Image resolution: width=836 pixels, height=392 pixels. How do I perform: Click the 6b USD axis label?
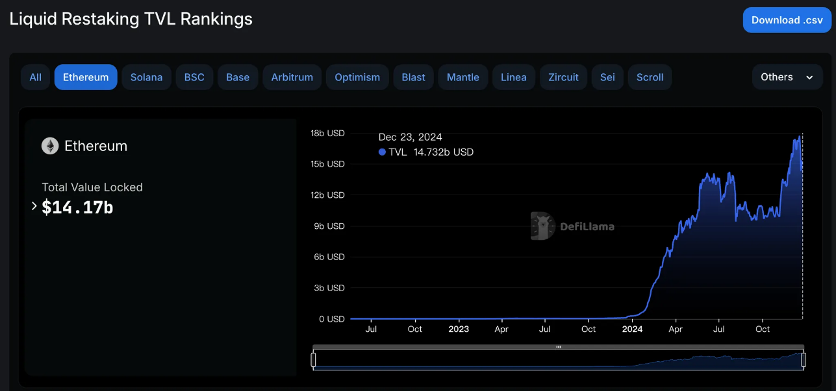pyautogui.click(x=329, y=257)
